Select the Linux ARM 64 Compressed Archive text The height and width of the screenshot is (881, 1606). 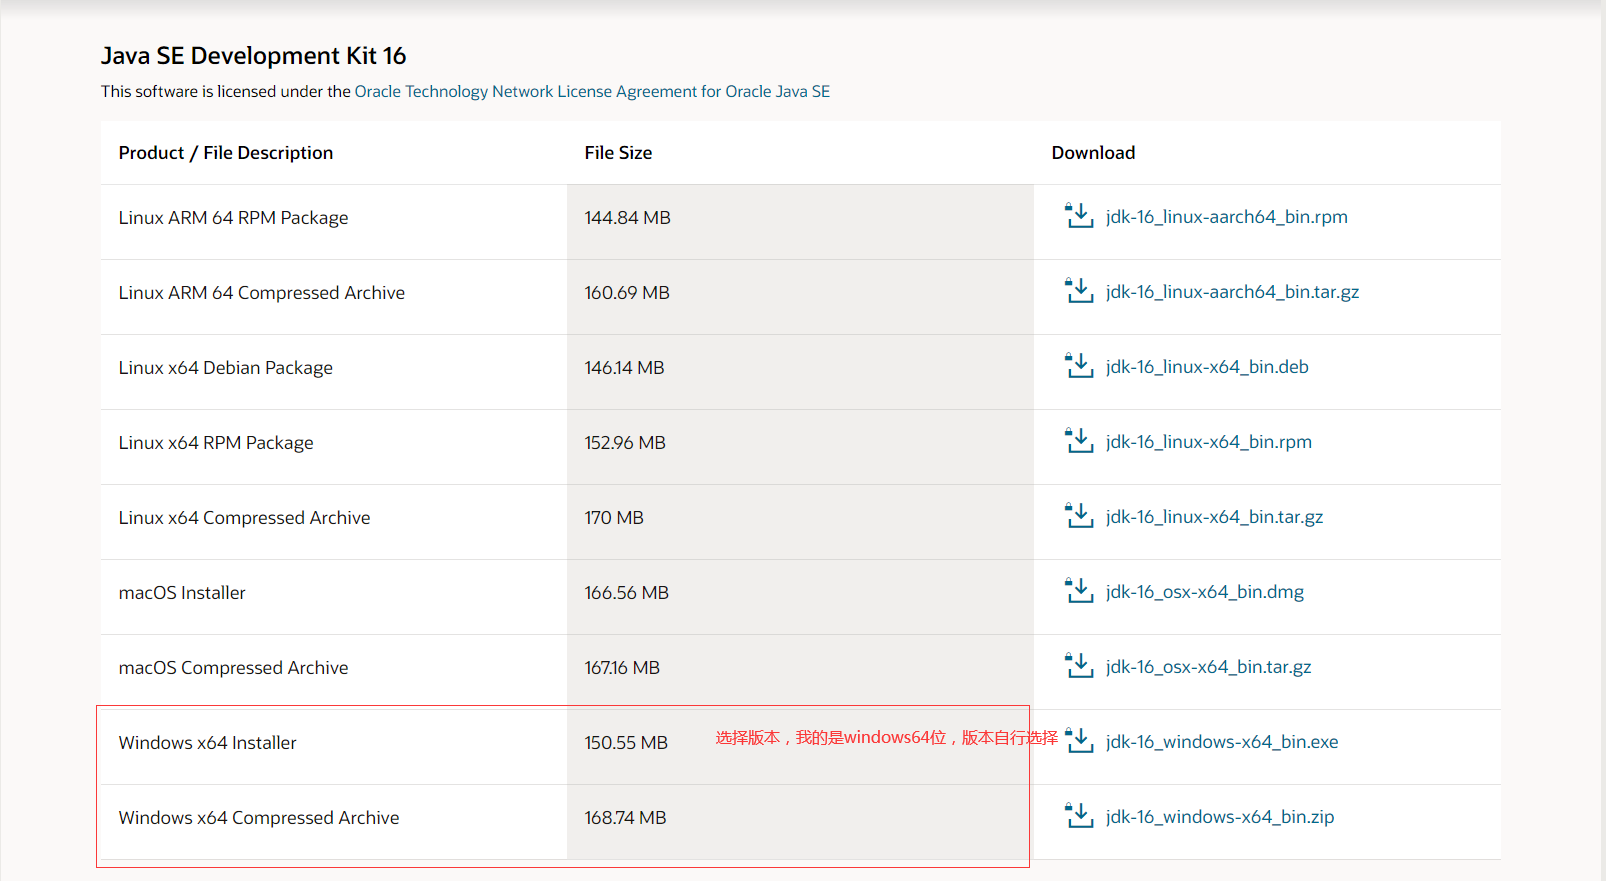point(262,293)
